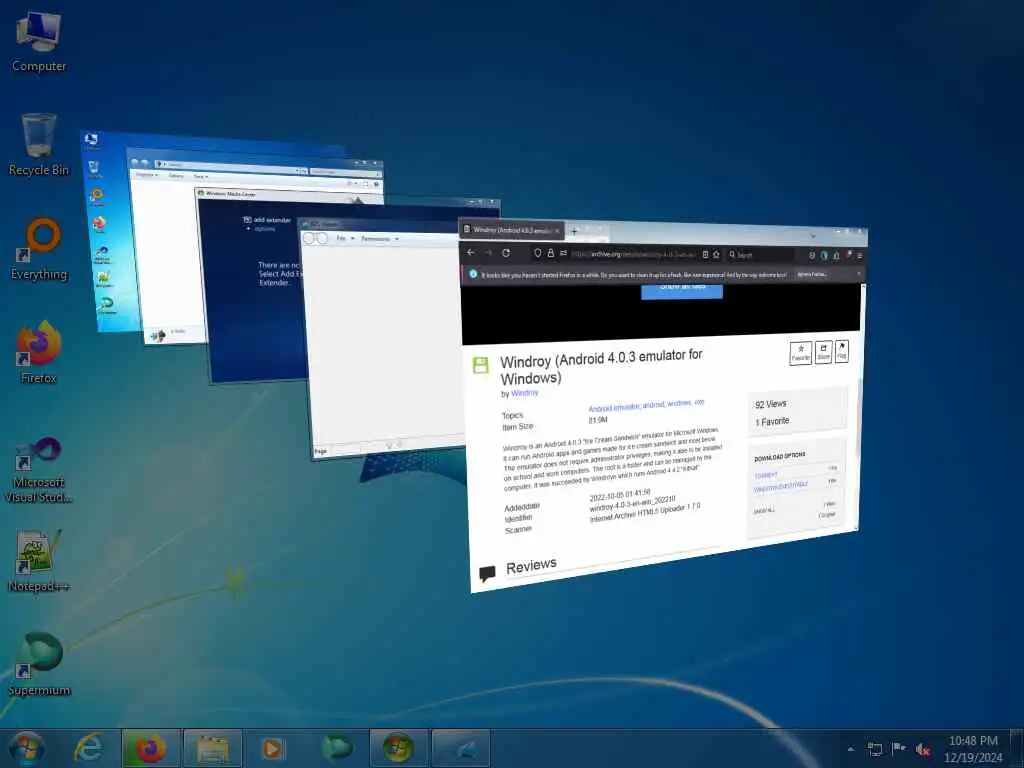Click the Show desktop strip beside the clock
Image resolution: width=1024 pixels, height=768 pixels.
[1017, 748]
